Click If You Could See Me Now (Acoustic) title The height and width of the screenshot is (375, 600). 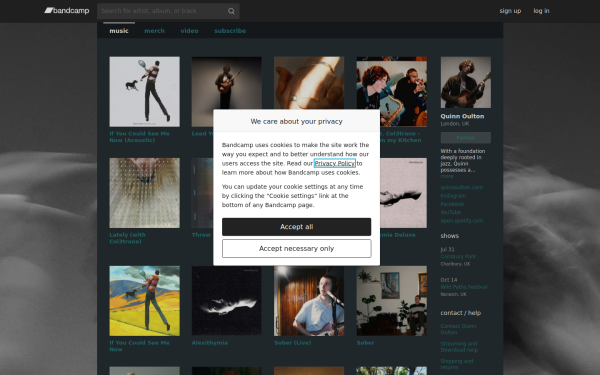139,137
